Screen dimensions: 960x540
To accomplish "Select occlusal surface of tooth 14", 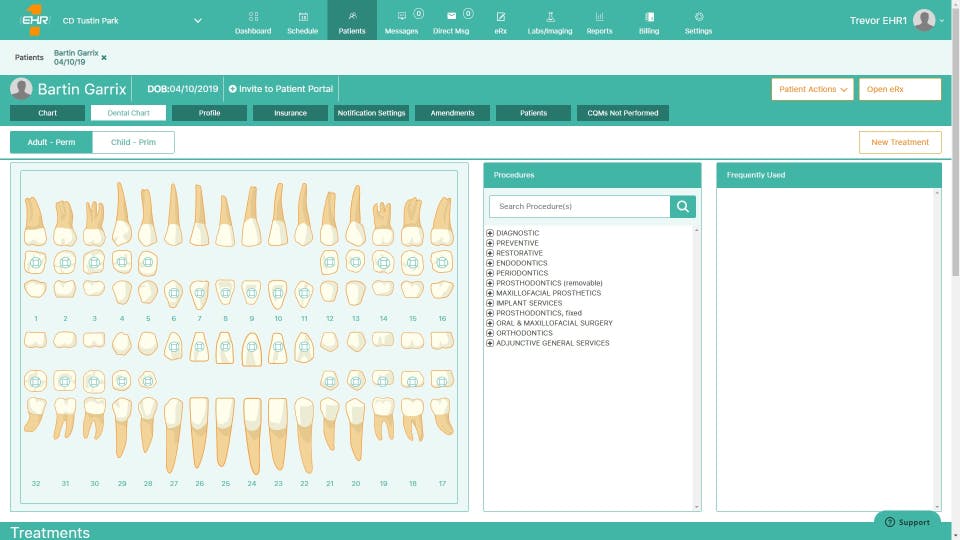I will 383,263.
